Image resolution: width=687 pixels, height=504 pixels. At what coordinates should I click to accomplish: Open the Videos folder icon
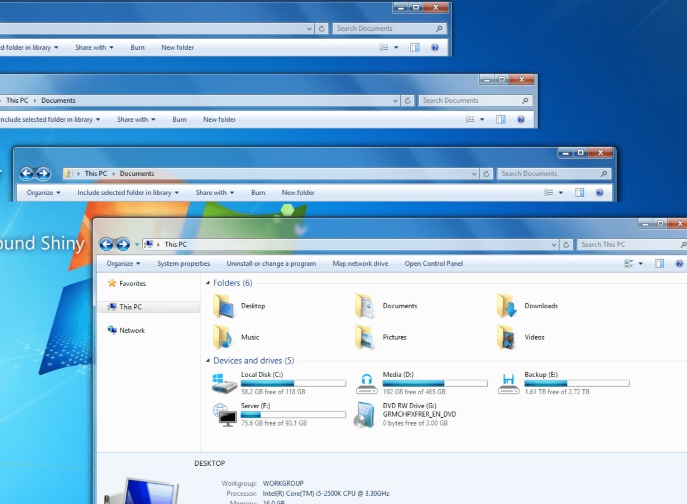click(507, 337)
